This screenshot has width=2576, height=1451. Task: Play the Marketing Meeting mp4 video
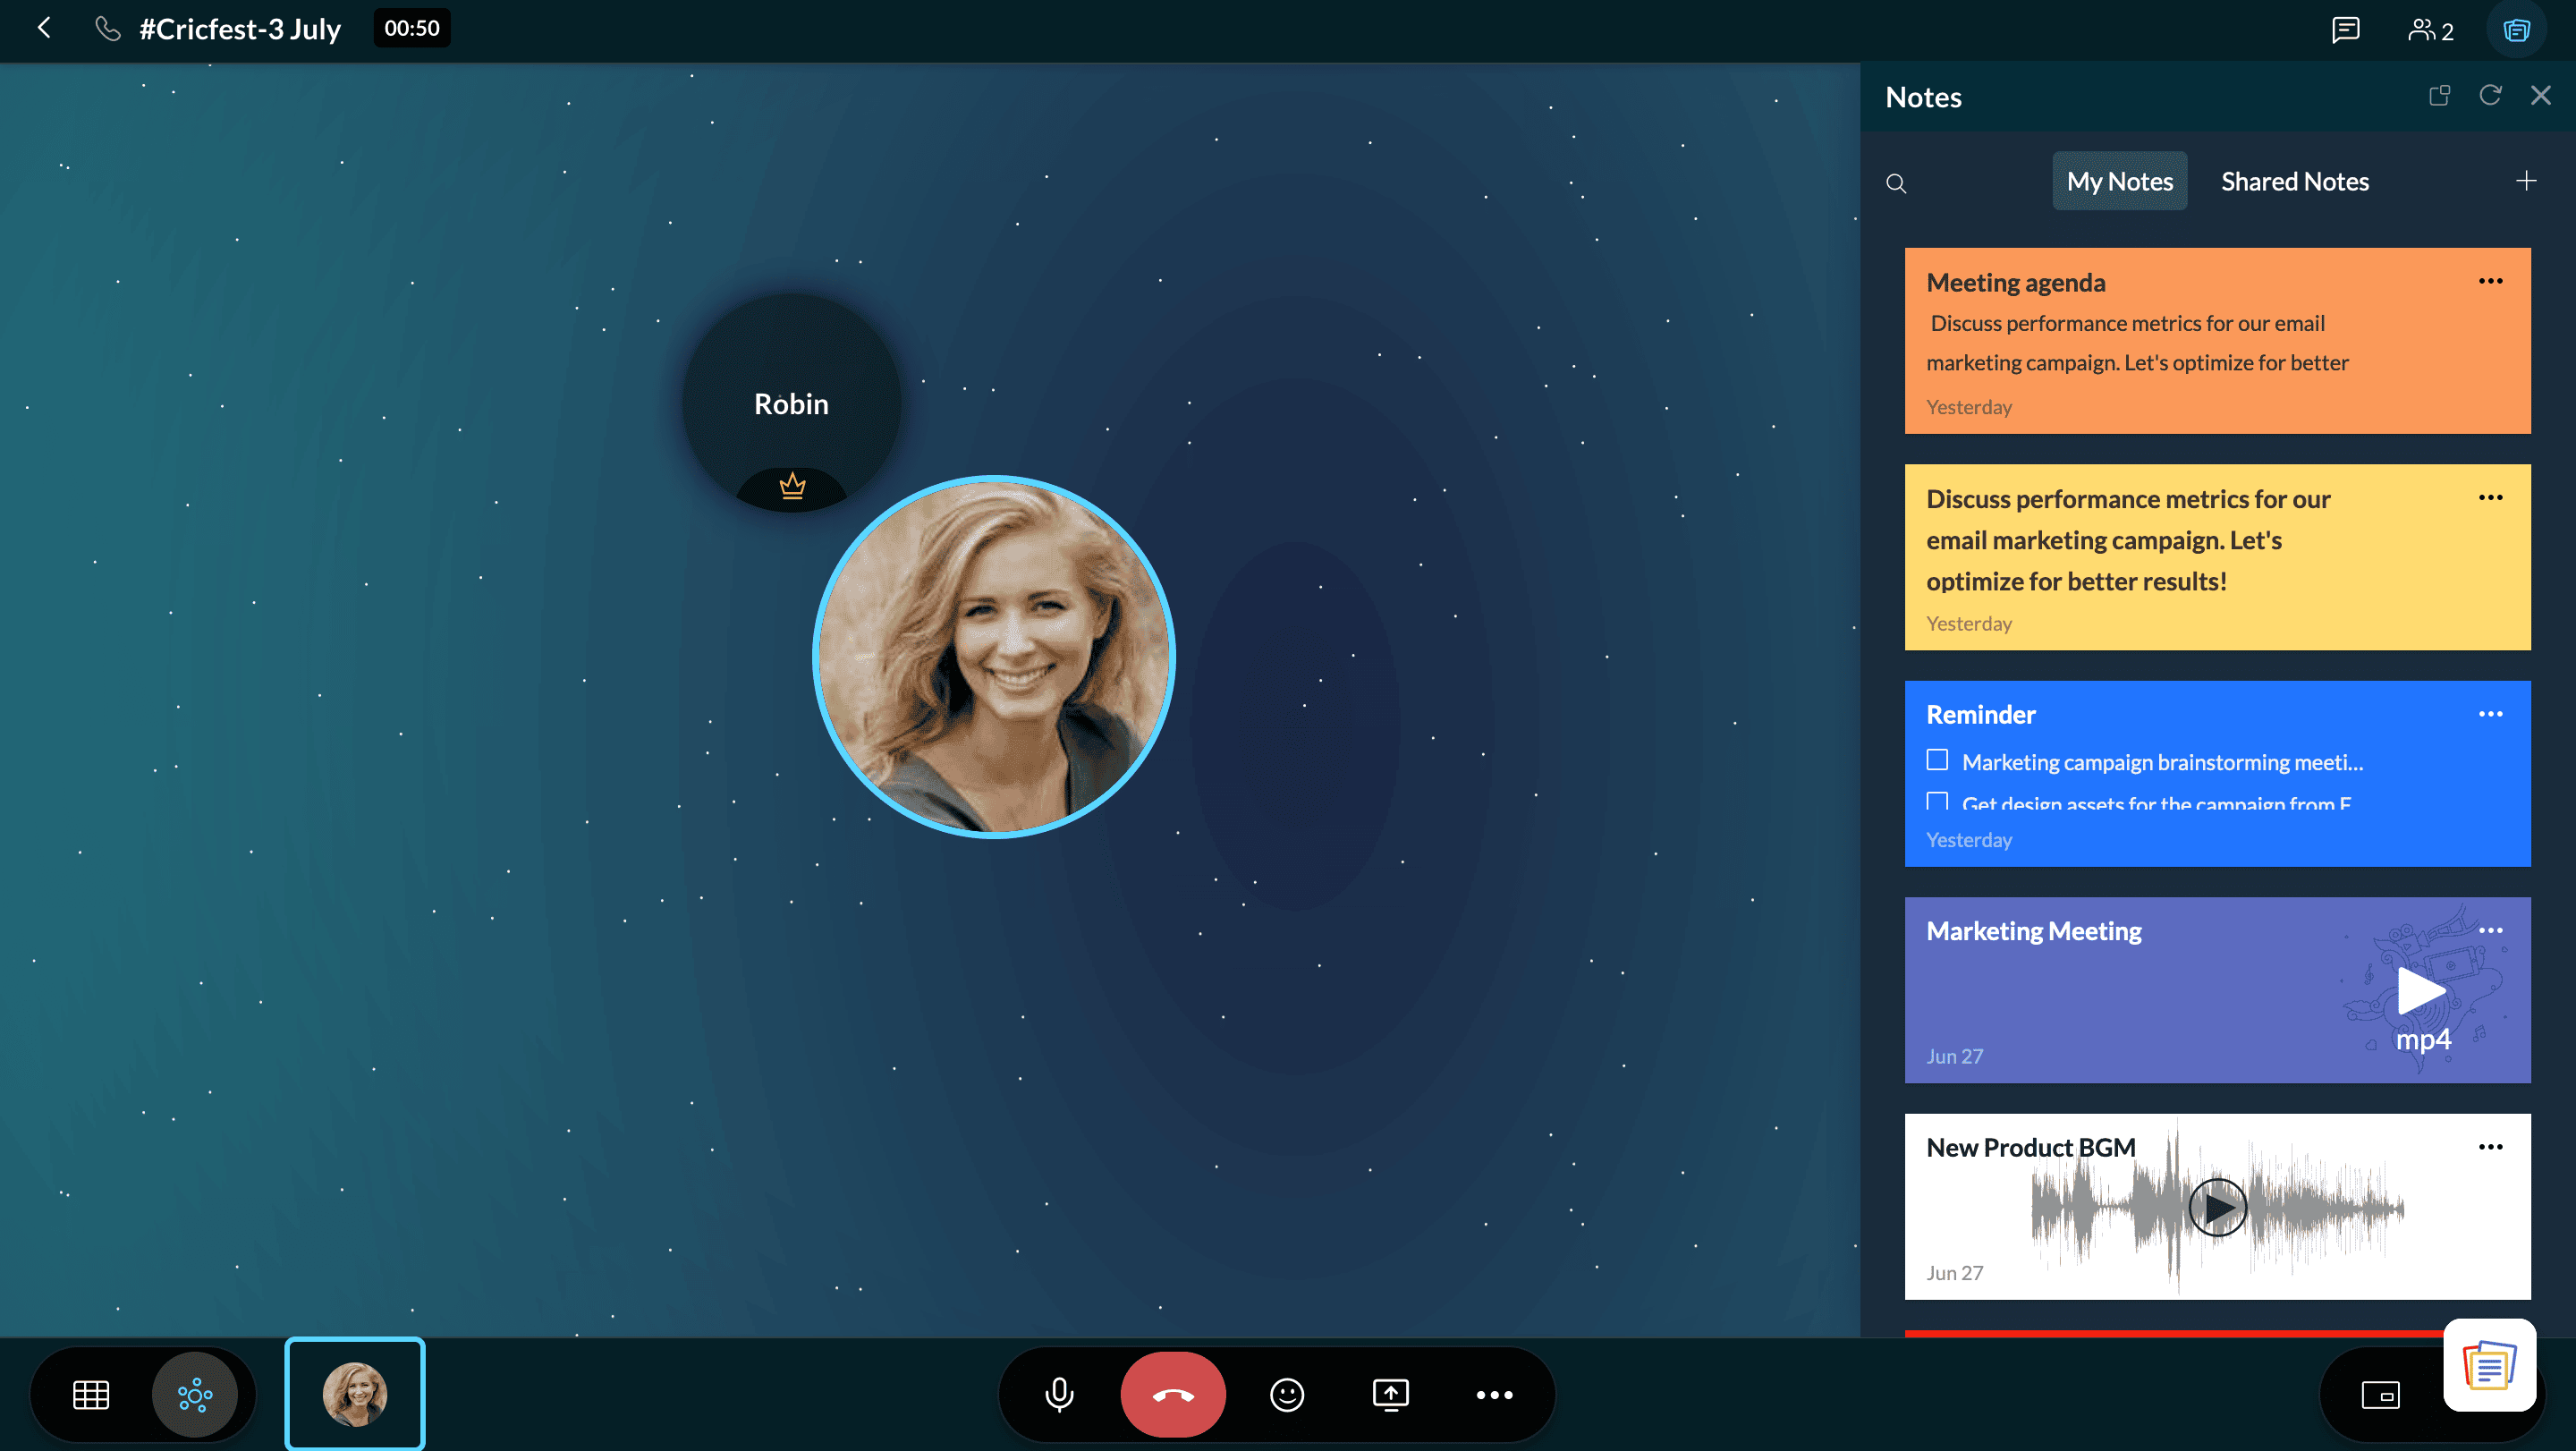(x=2421, y=991)
